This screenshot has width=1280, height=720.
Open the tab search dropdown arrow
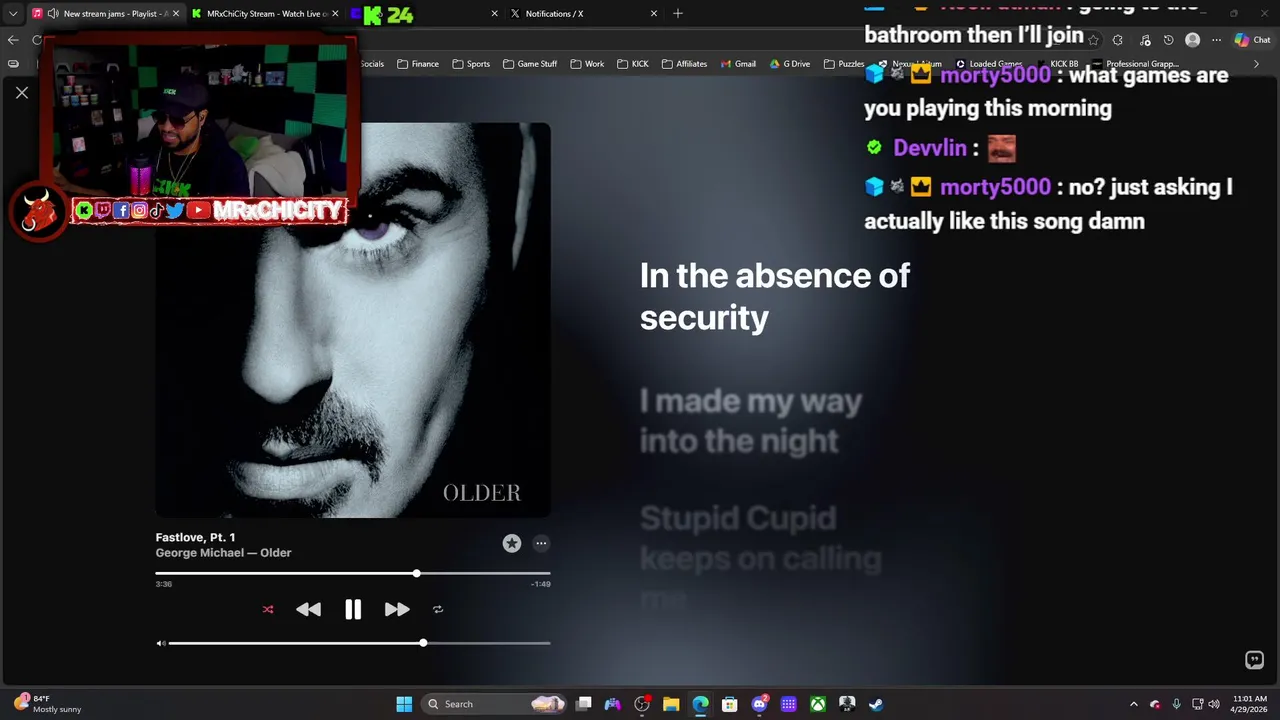13,14
